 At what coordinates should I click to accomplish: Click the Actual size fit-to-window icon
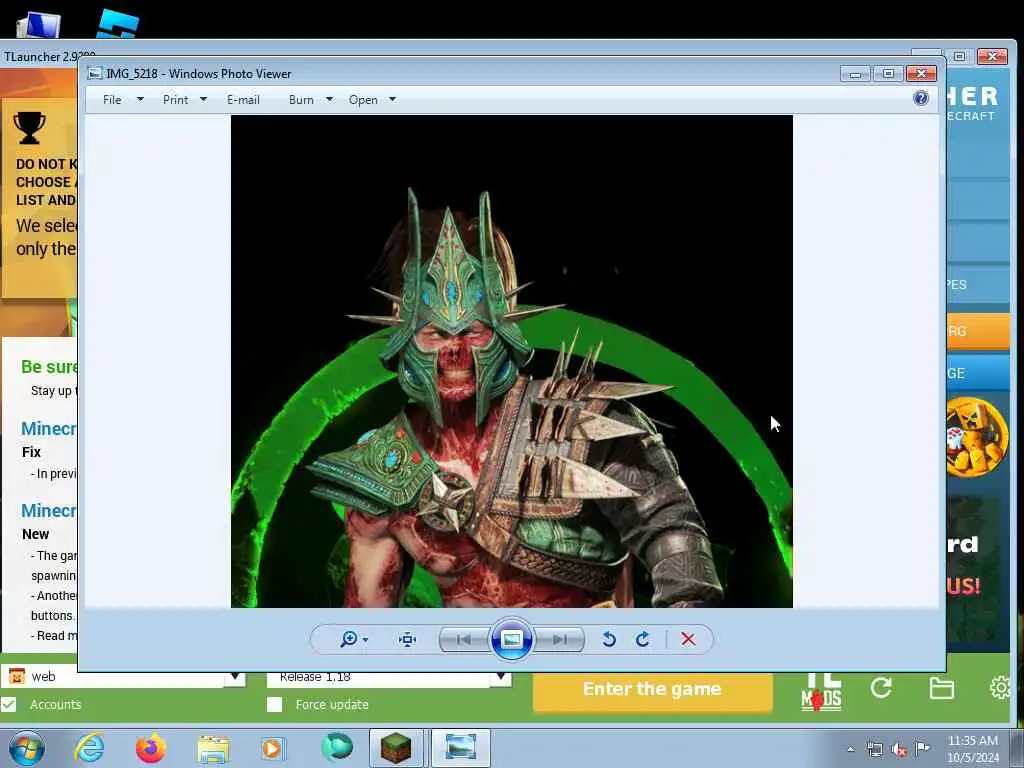(x=408, y=639)
